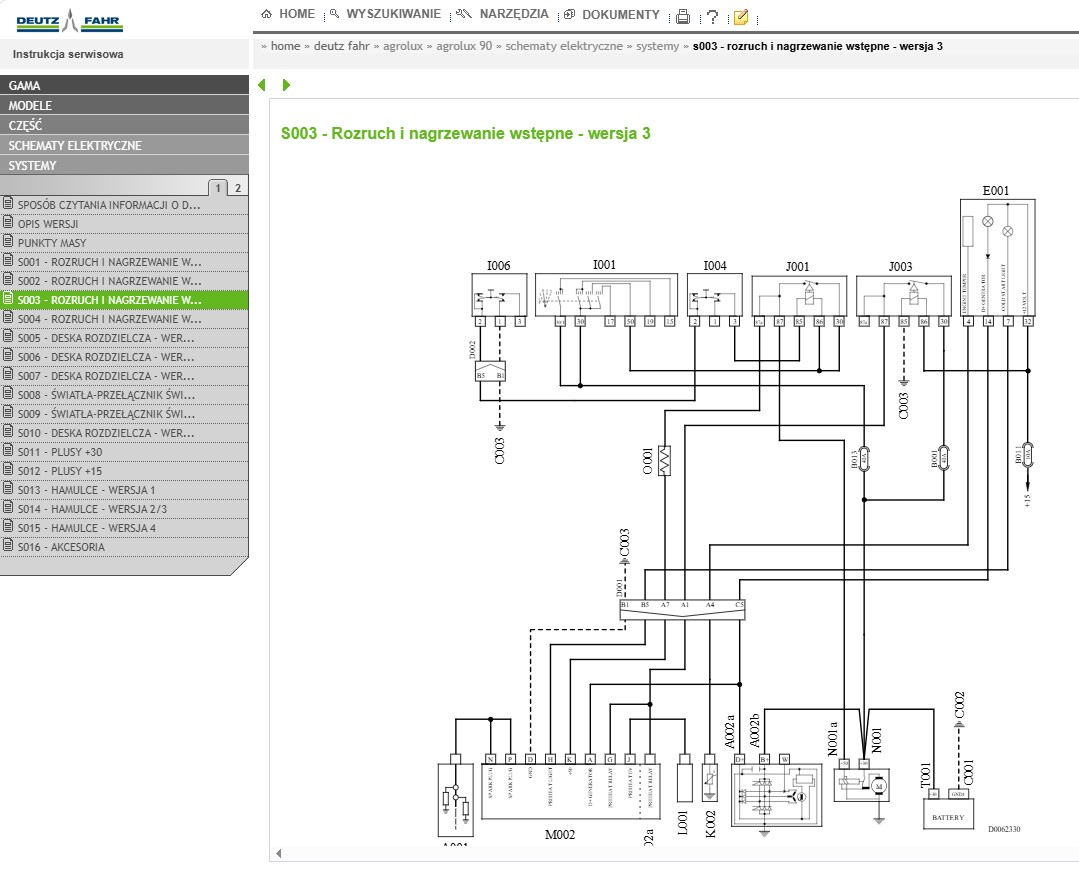Click document icon beside OPIS WERSJI
Screen dimensions: 1079x869
tap(8, 222)
